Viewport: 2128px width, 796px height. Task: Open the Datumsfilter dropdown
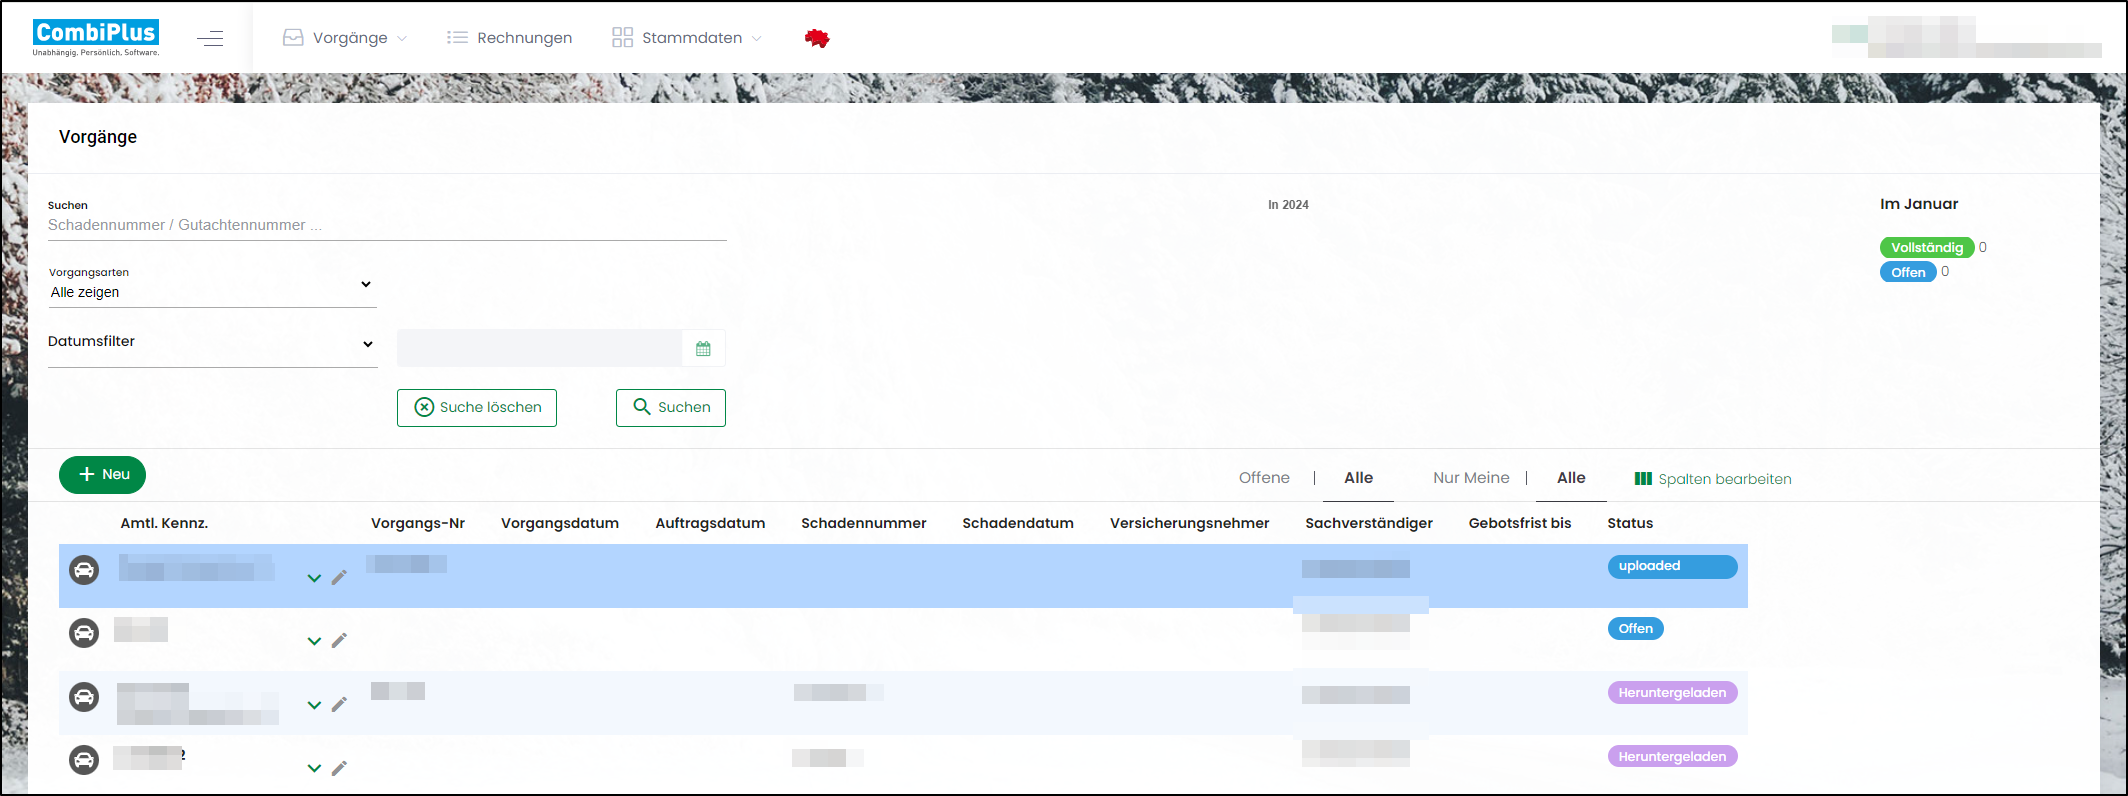[212, 342]
